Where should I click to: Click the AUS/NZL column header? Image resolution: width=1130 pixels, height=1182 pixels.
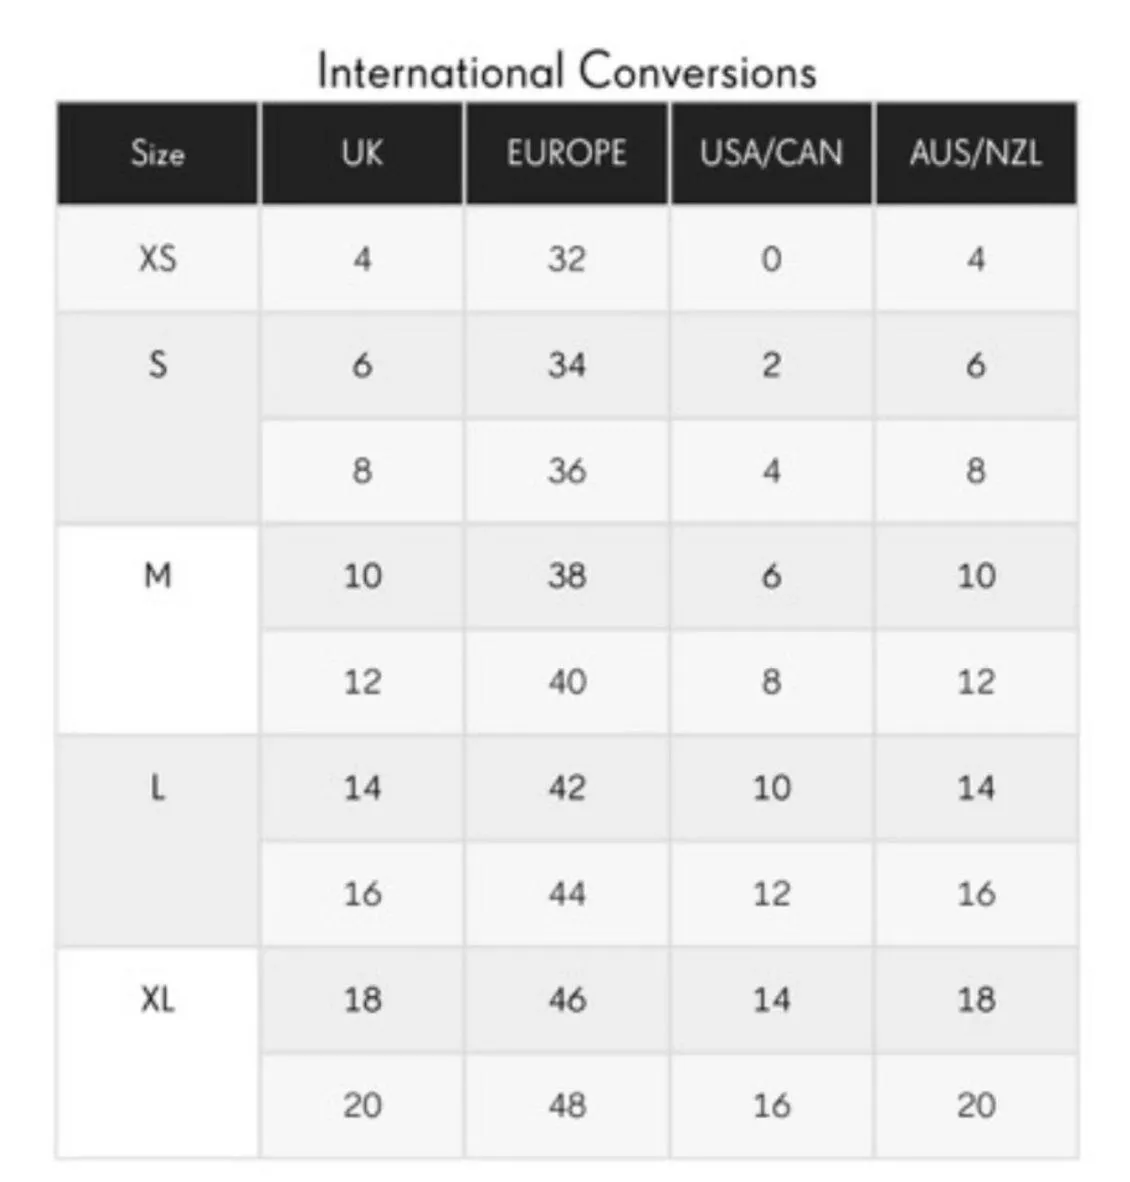pos(975,154)
